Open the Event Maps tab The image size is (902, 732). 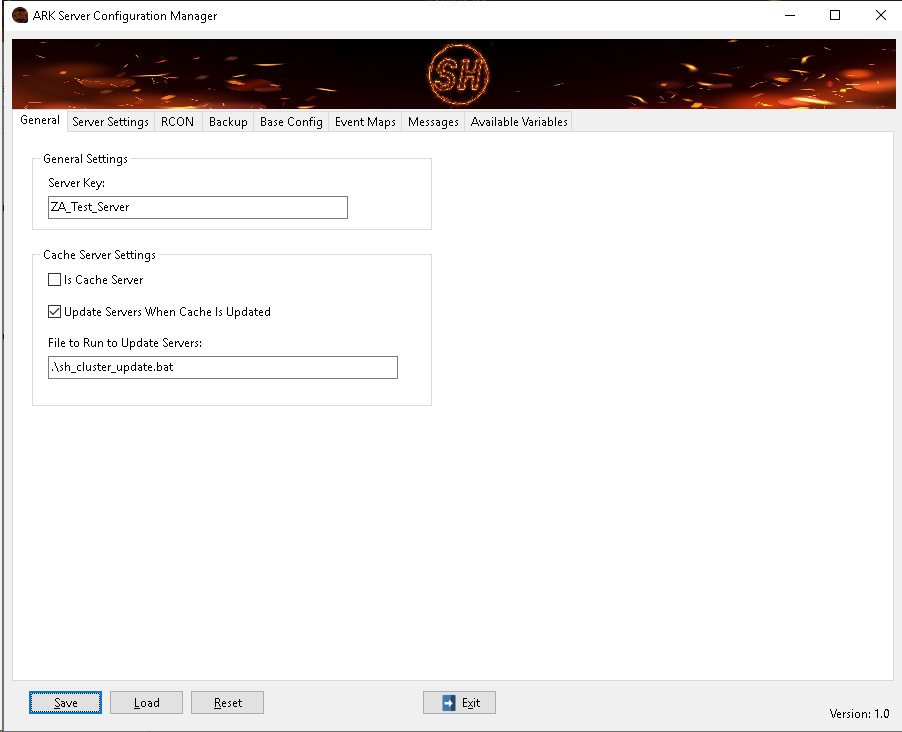point(365,122)
